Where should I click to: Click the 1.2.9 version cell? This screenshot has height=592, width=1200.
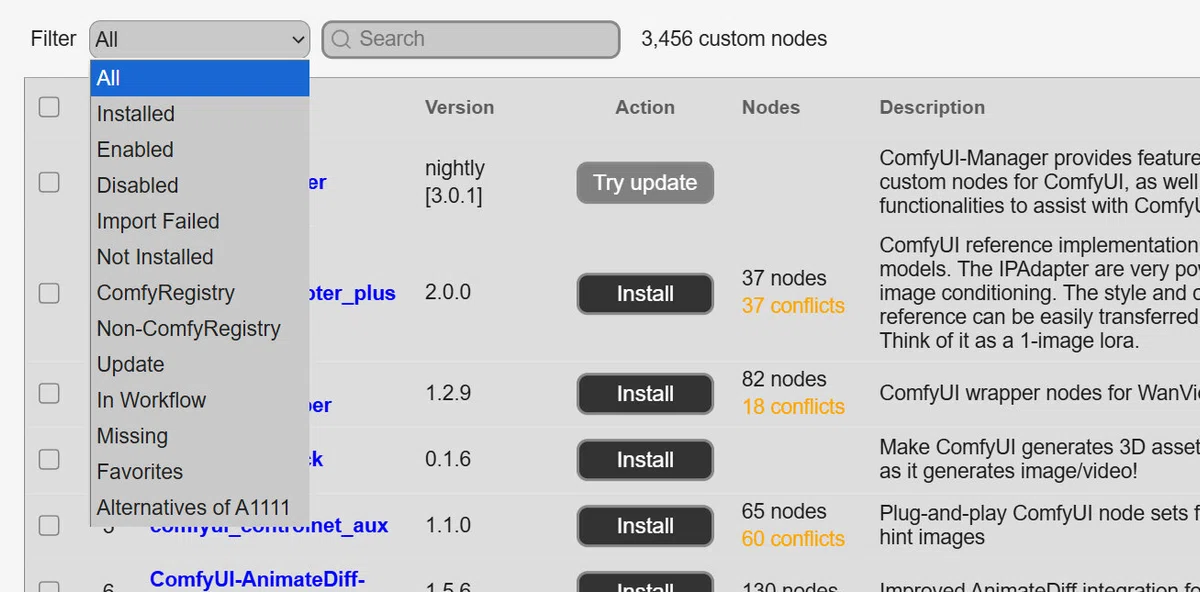pyautogui.click(x=448, y=393)
